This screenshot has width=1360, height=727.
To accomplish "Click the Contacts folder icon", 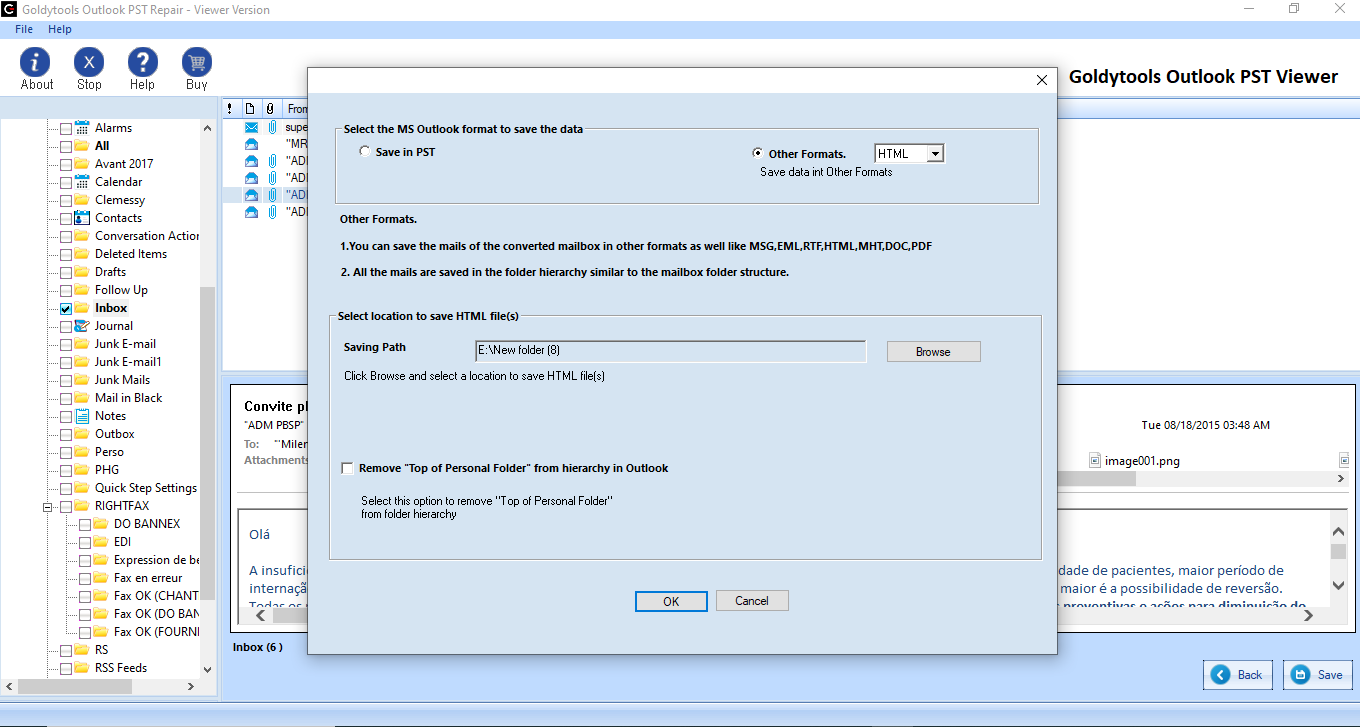I will pos(82,218).
